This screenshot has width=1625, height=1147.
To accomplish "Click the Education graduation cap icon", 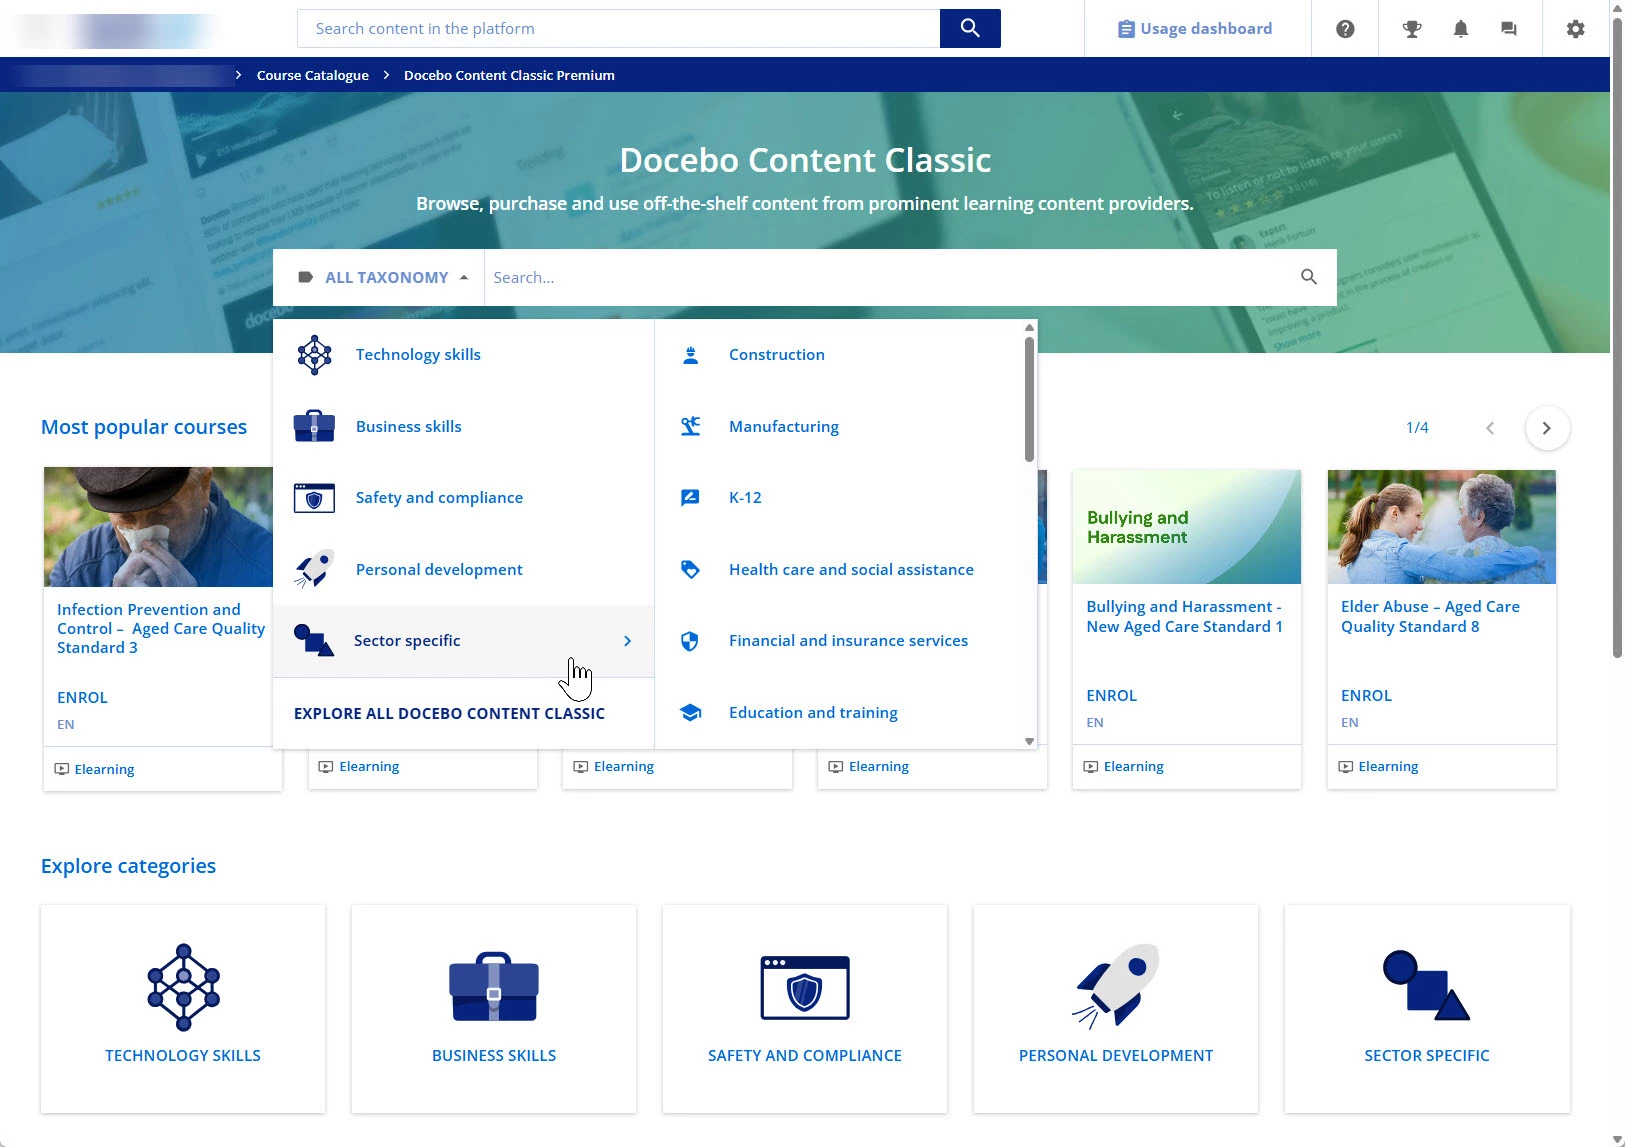I will coord(690,712).
